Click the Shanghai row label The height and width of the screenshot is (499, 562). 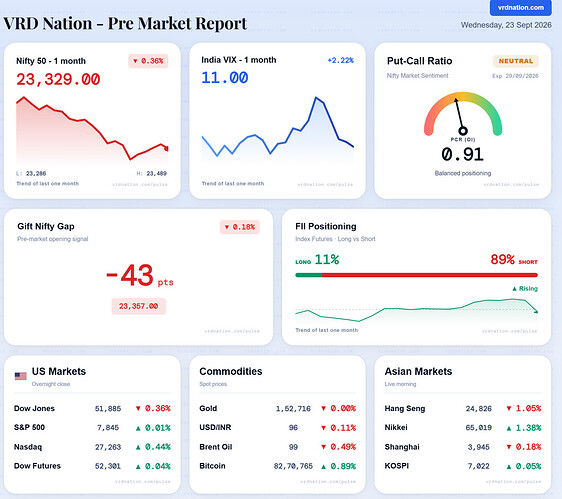(x=402, y=447)
